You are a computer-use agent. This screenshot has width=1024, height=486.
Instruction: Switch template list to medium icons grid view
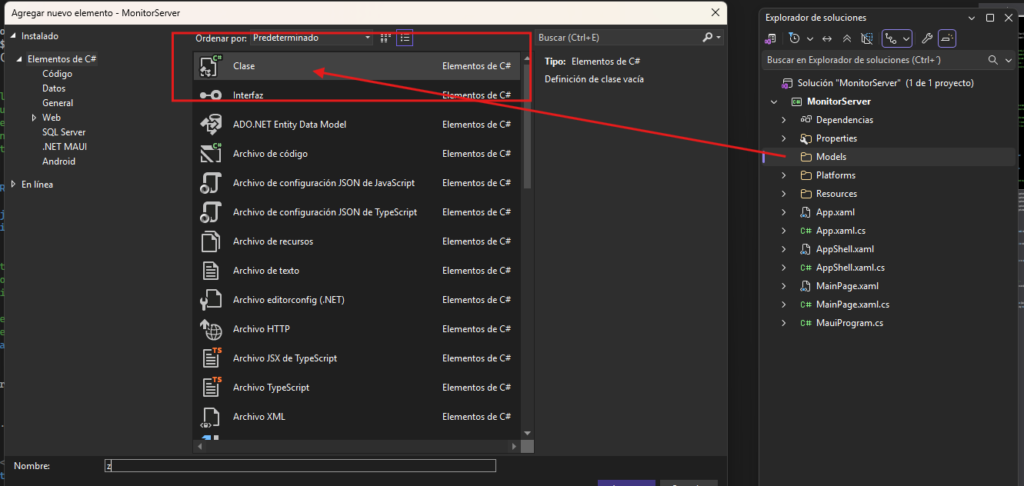pyautogui.click(x=385, y=38)
